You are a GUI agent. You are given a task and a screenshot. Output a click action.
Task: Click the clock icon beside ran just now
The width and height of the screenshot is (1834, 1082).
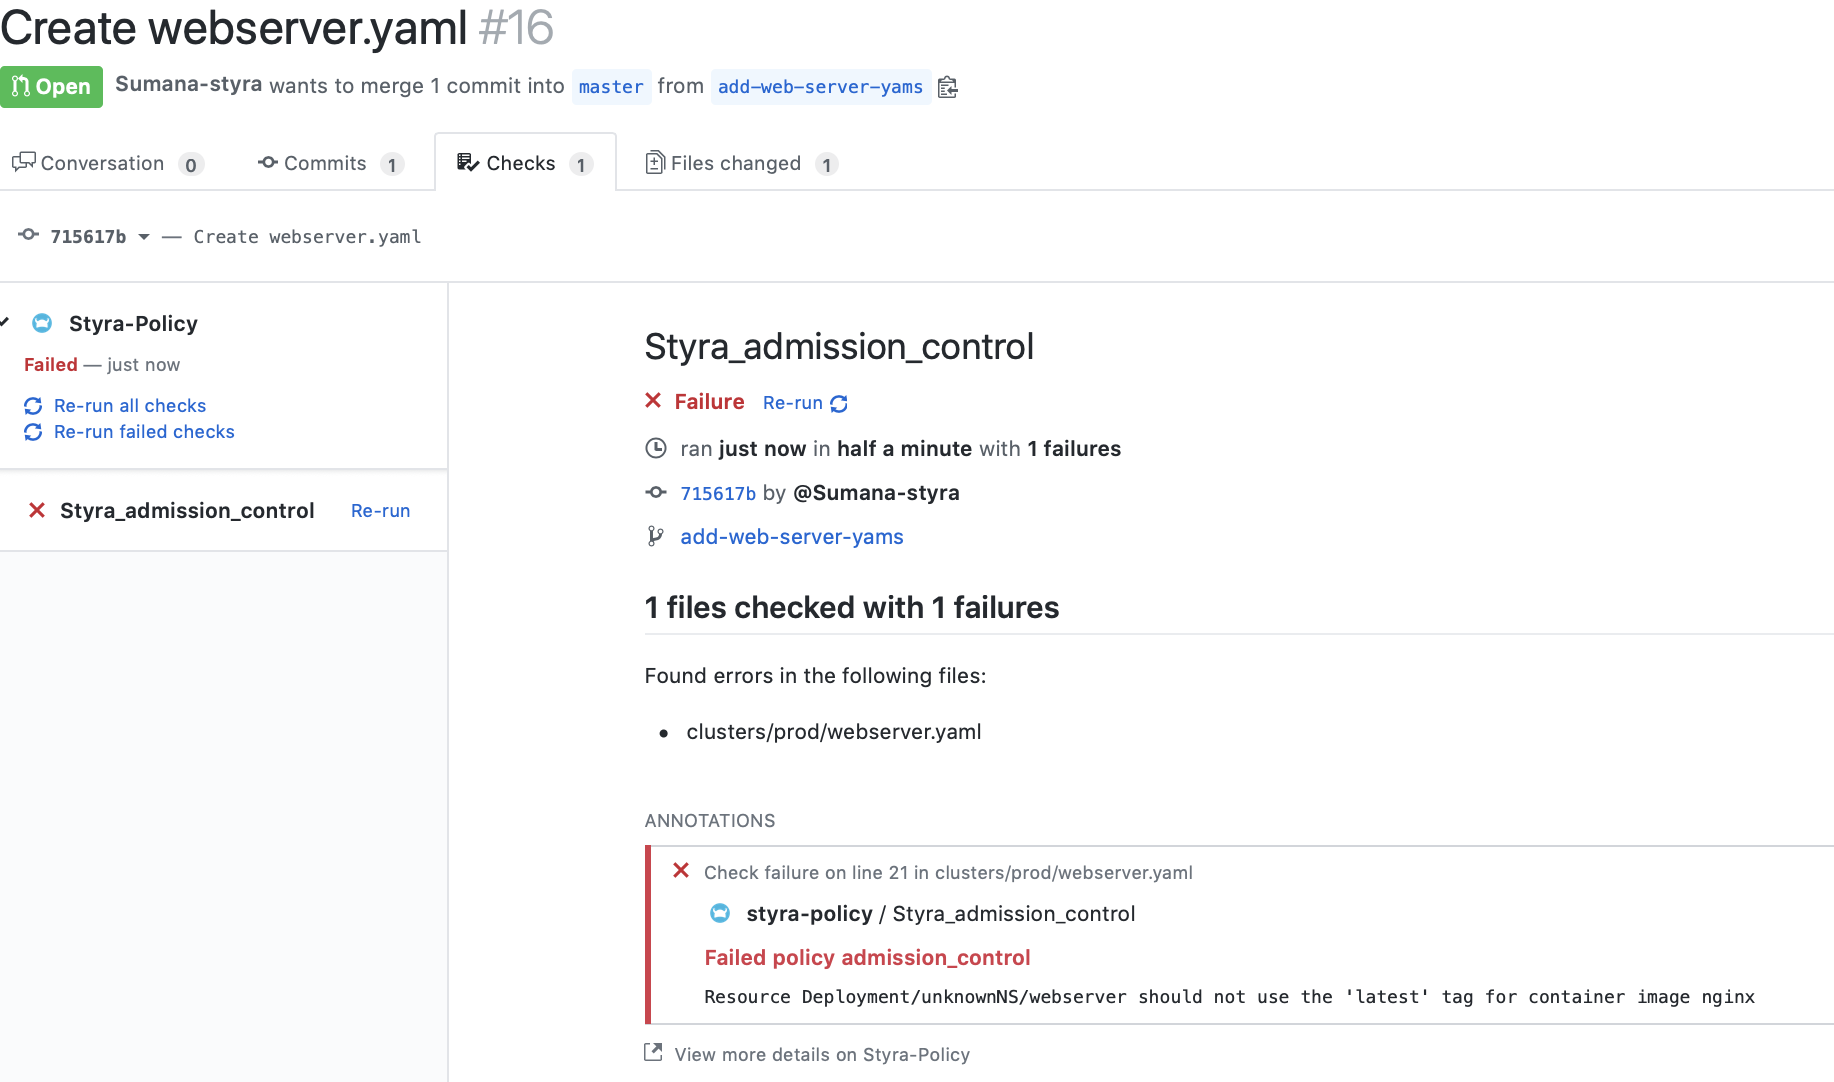(x=656, y=448)
